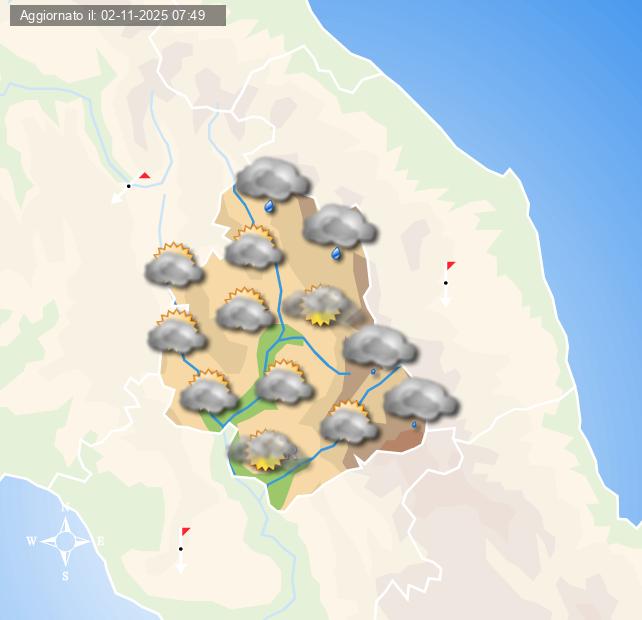Click the 'Aggiornato il: 02-11-2025 07:49' label
This screenshot has width=642, height=620.
[x=118, y=16]
